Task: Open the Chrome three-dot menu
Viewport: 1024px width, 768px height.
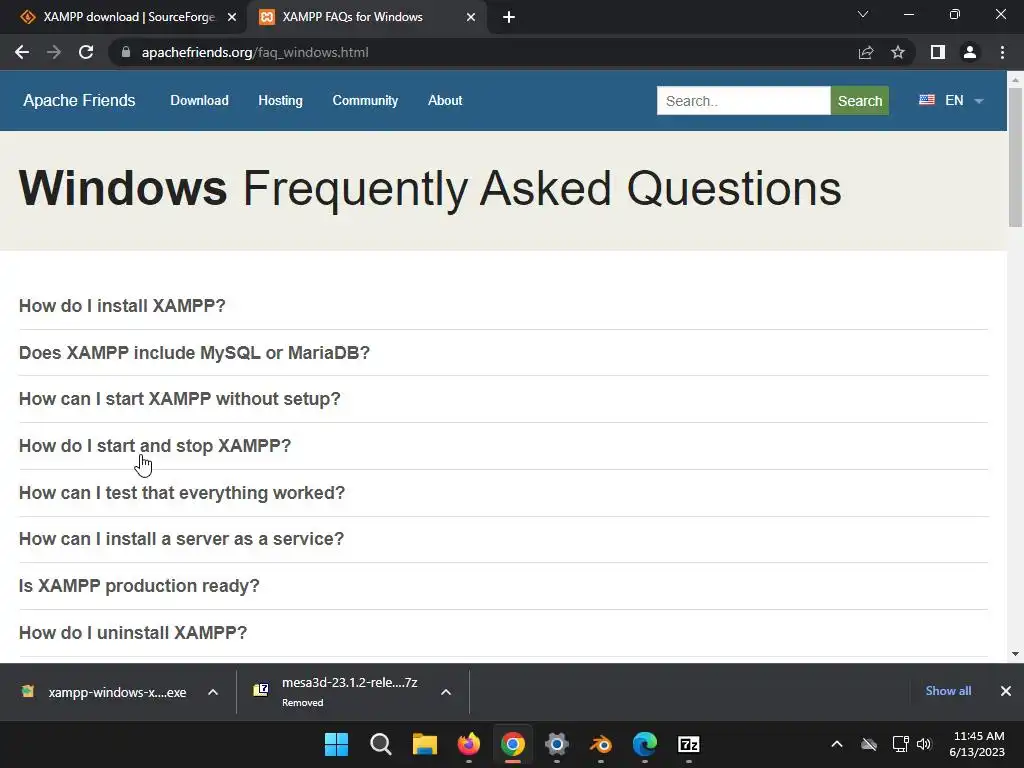Action: pyautogui.click(x=1002, y=52)
